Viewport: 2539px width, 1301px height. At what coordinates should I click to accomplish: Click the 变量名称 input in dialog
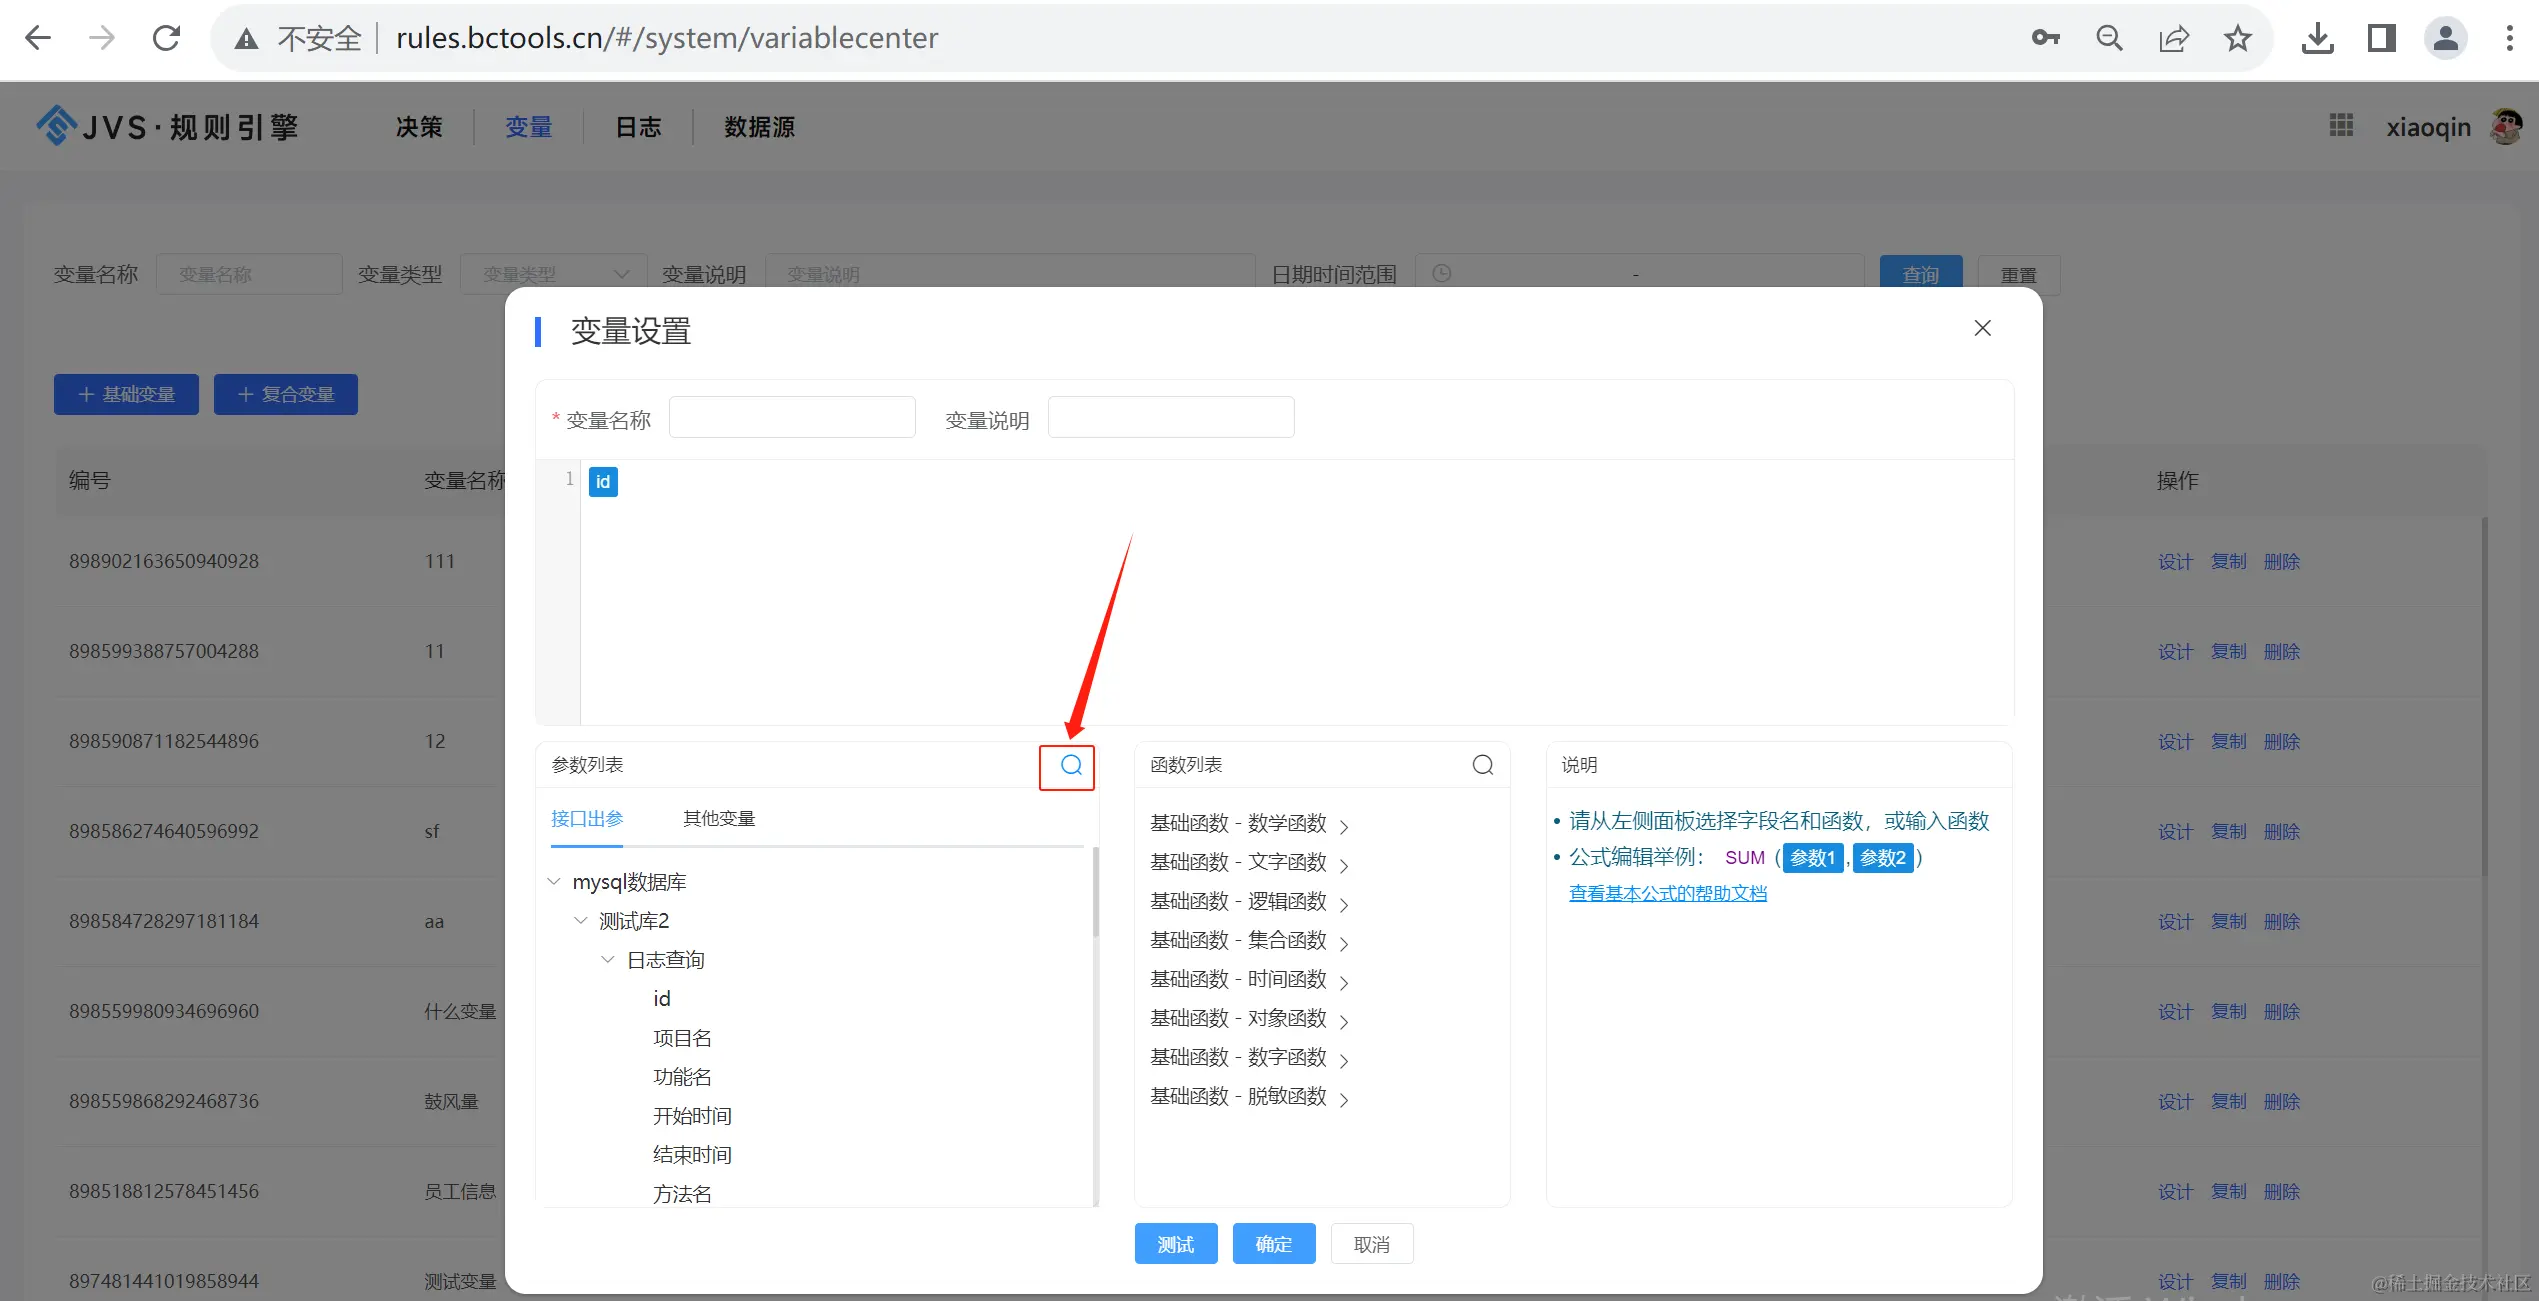click(x=791, y=418)
